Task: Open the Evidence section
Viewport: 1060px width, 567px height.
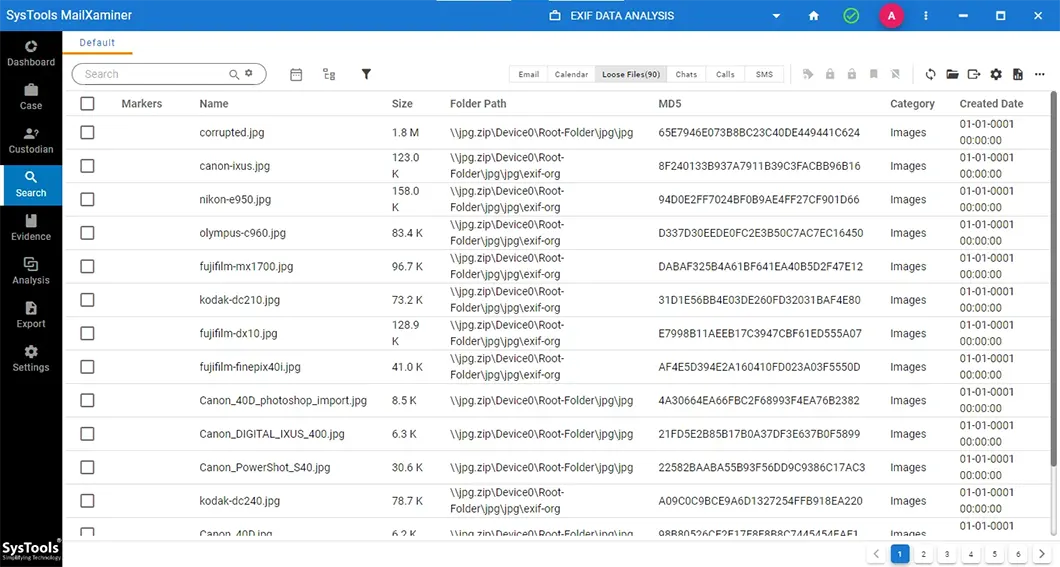Action: click(x=30, y=228)
